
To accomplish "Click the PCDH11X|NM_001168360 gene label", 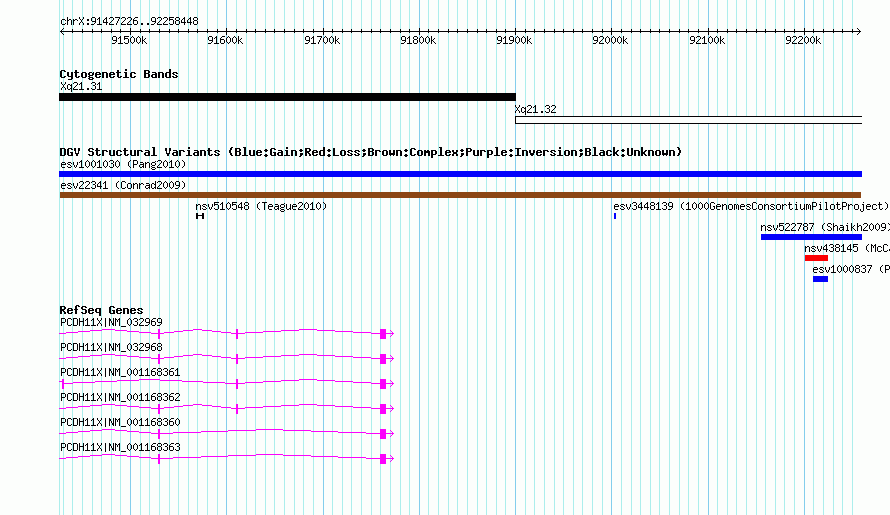I will tap(120, 422).
